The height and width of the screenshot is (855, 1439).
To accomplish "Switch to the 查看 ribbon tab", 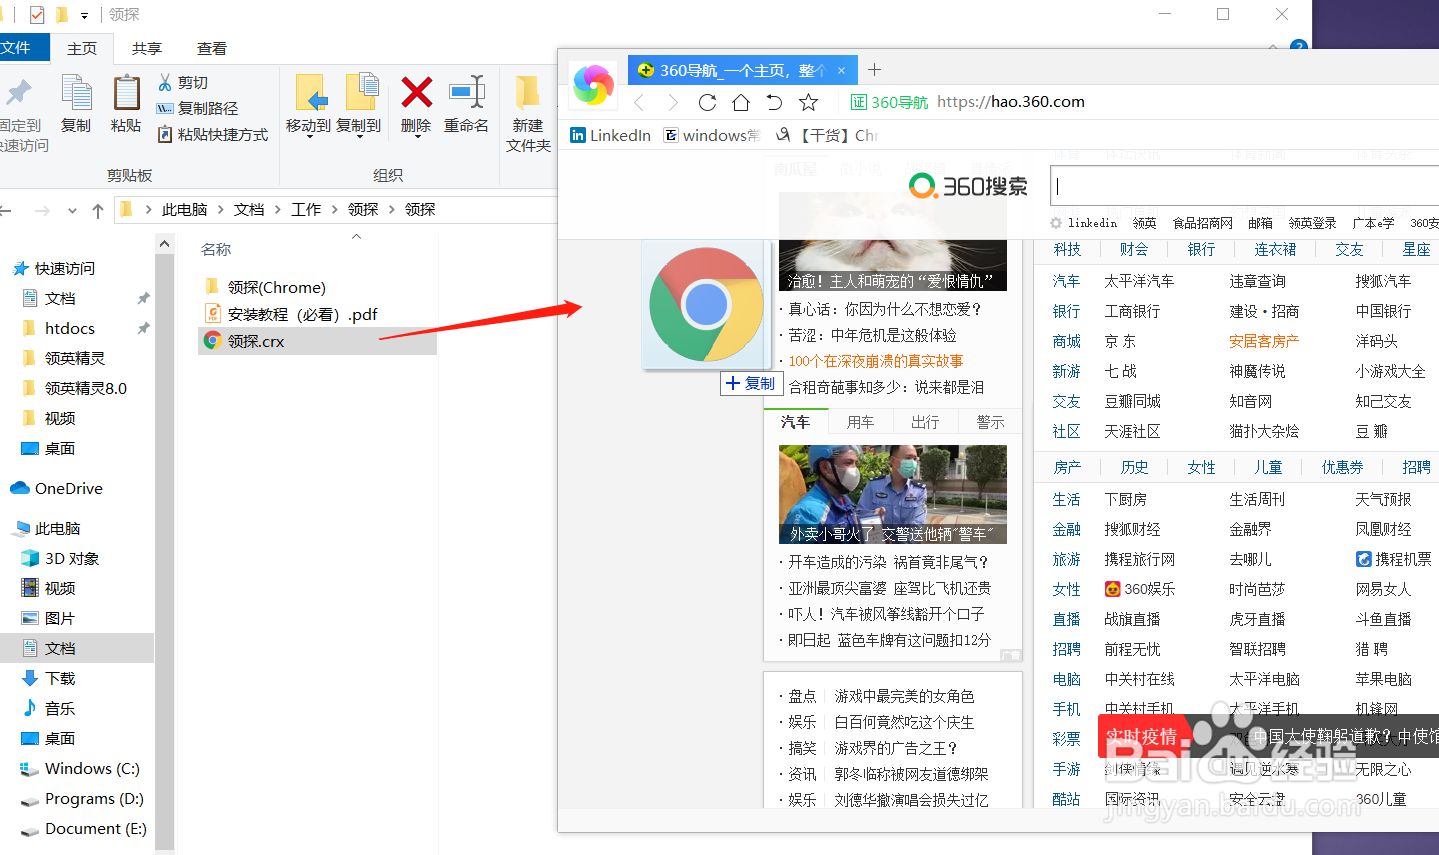I will (x=212, y=48).
